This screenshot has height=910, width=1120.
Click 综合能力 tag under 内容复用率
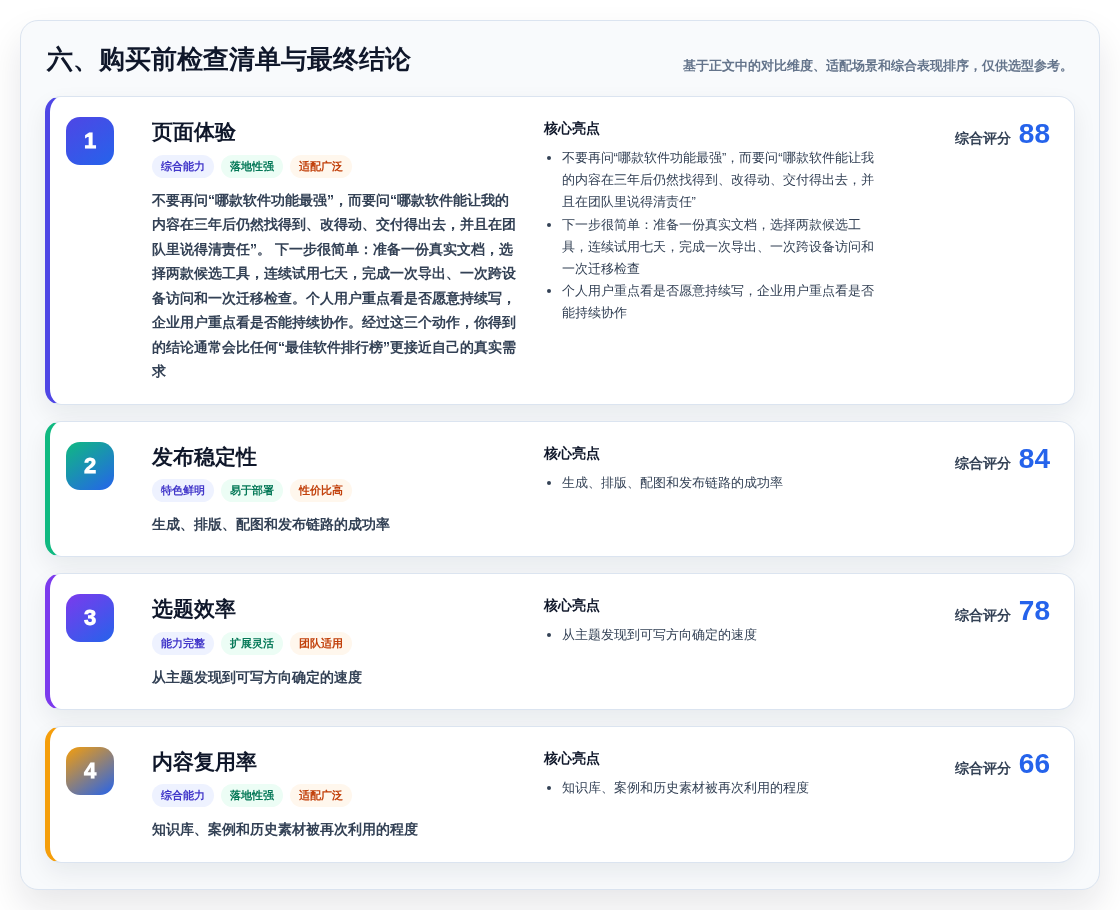click(183, 796)
